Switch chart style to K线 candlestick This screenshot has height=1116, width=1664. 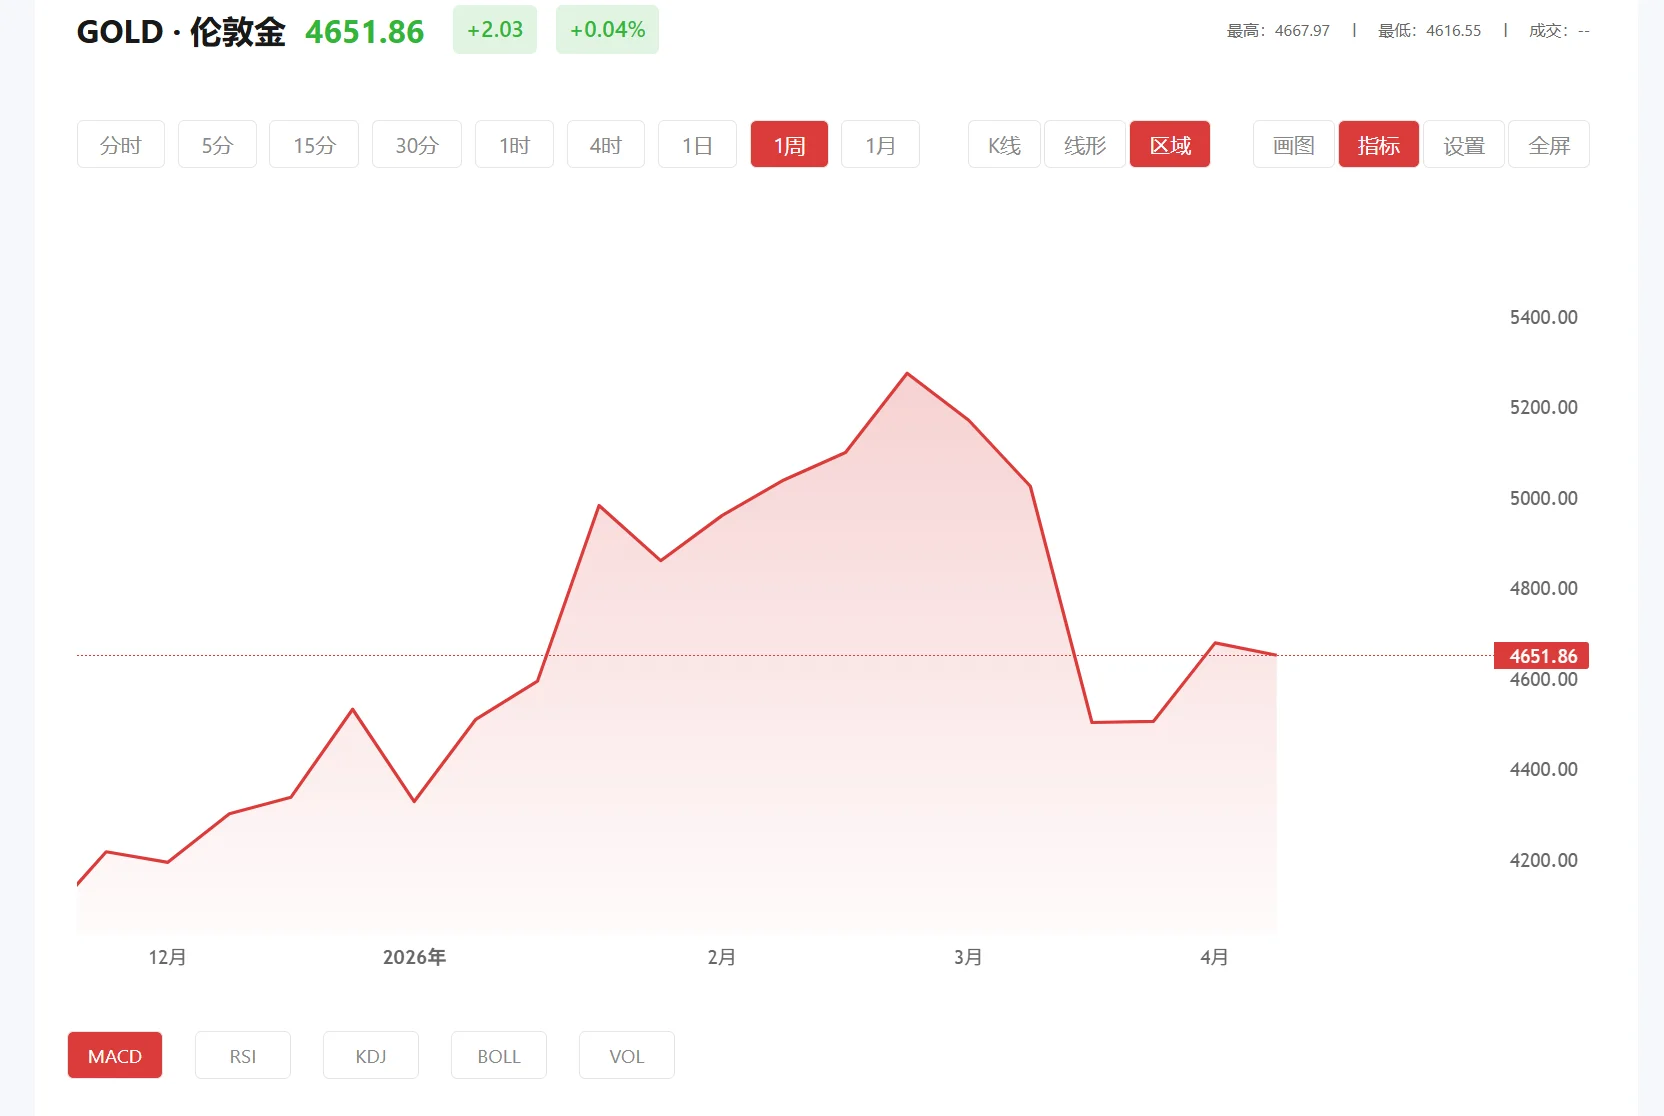[1003, 144]
